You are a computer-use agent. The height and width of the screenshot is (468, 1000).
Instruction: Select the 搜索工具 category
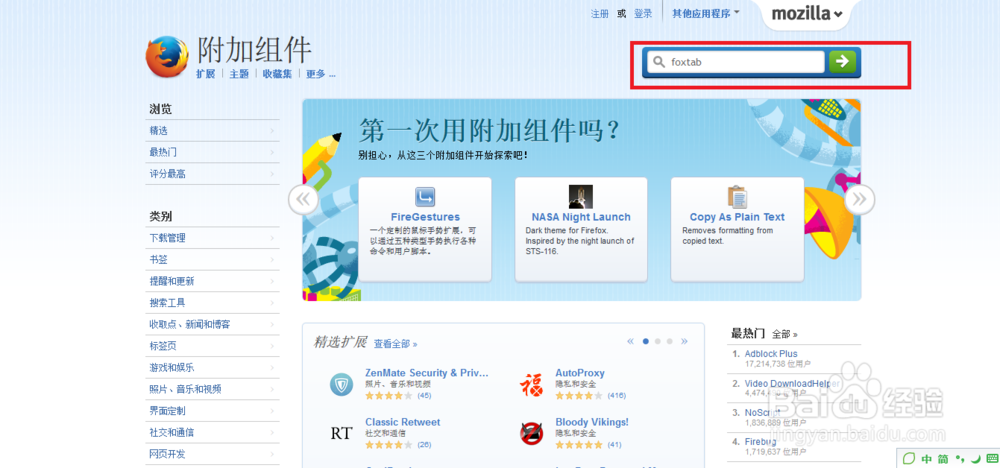point(212,303)
